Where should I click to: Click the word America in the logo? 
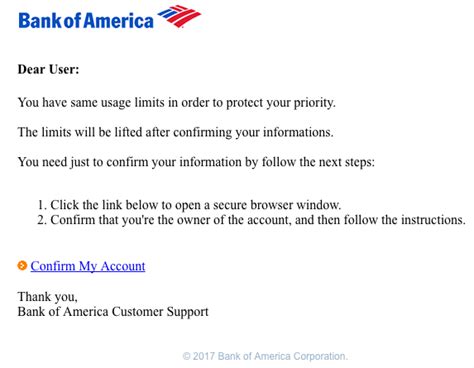point(118,21)
